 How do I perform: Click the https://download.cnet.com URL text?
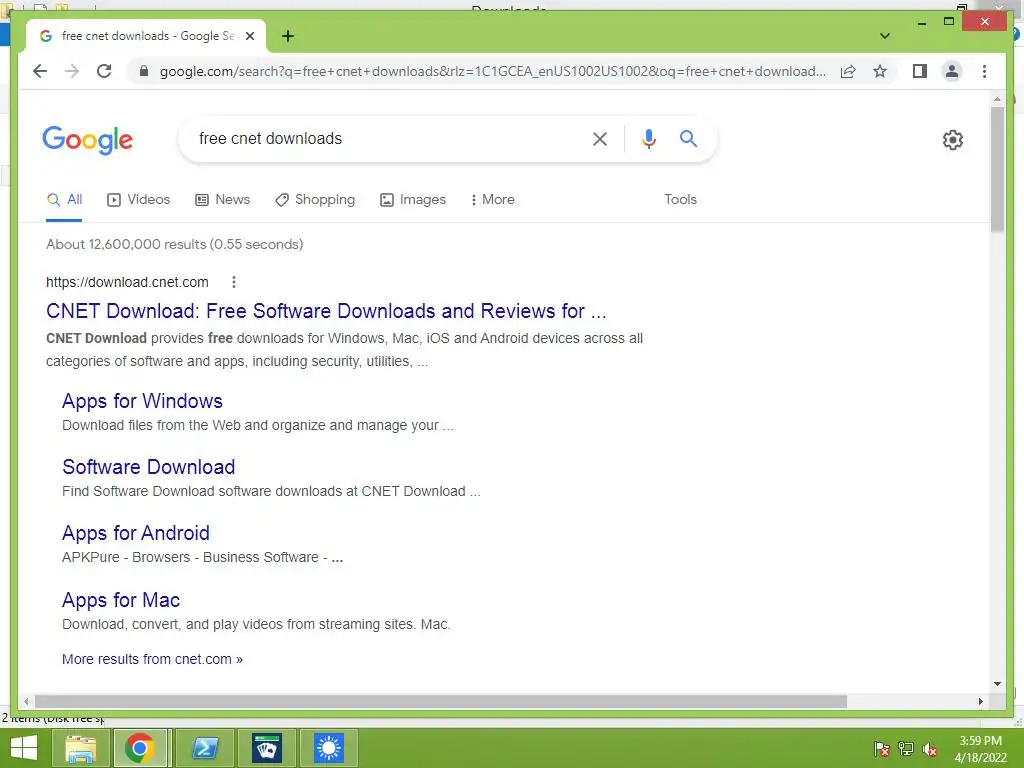pos(127,282)
